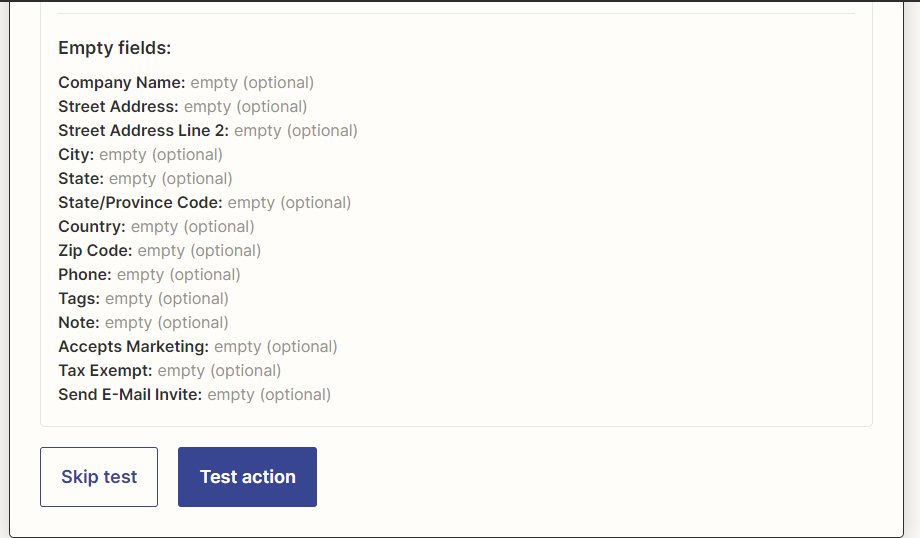Click the Skip test button
920x538 pixels.
point(99,477)
